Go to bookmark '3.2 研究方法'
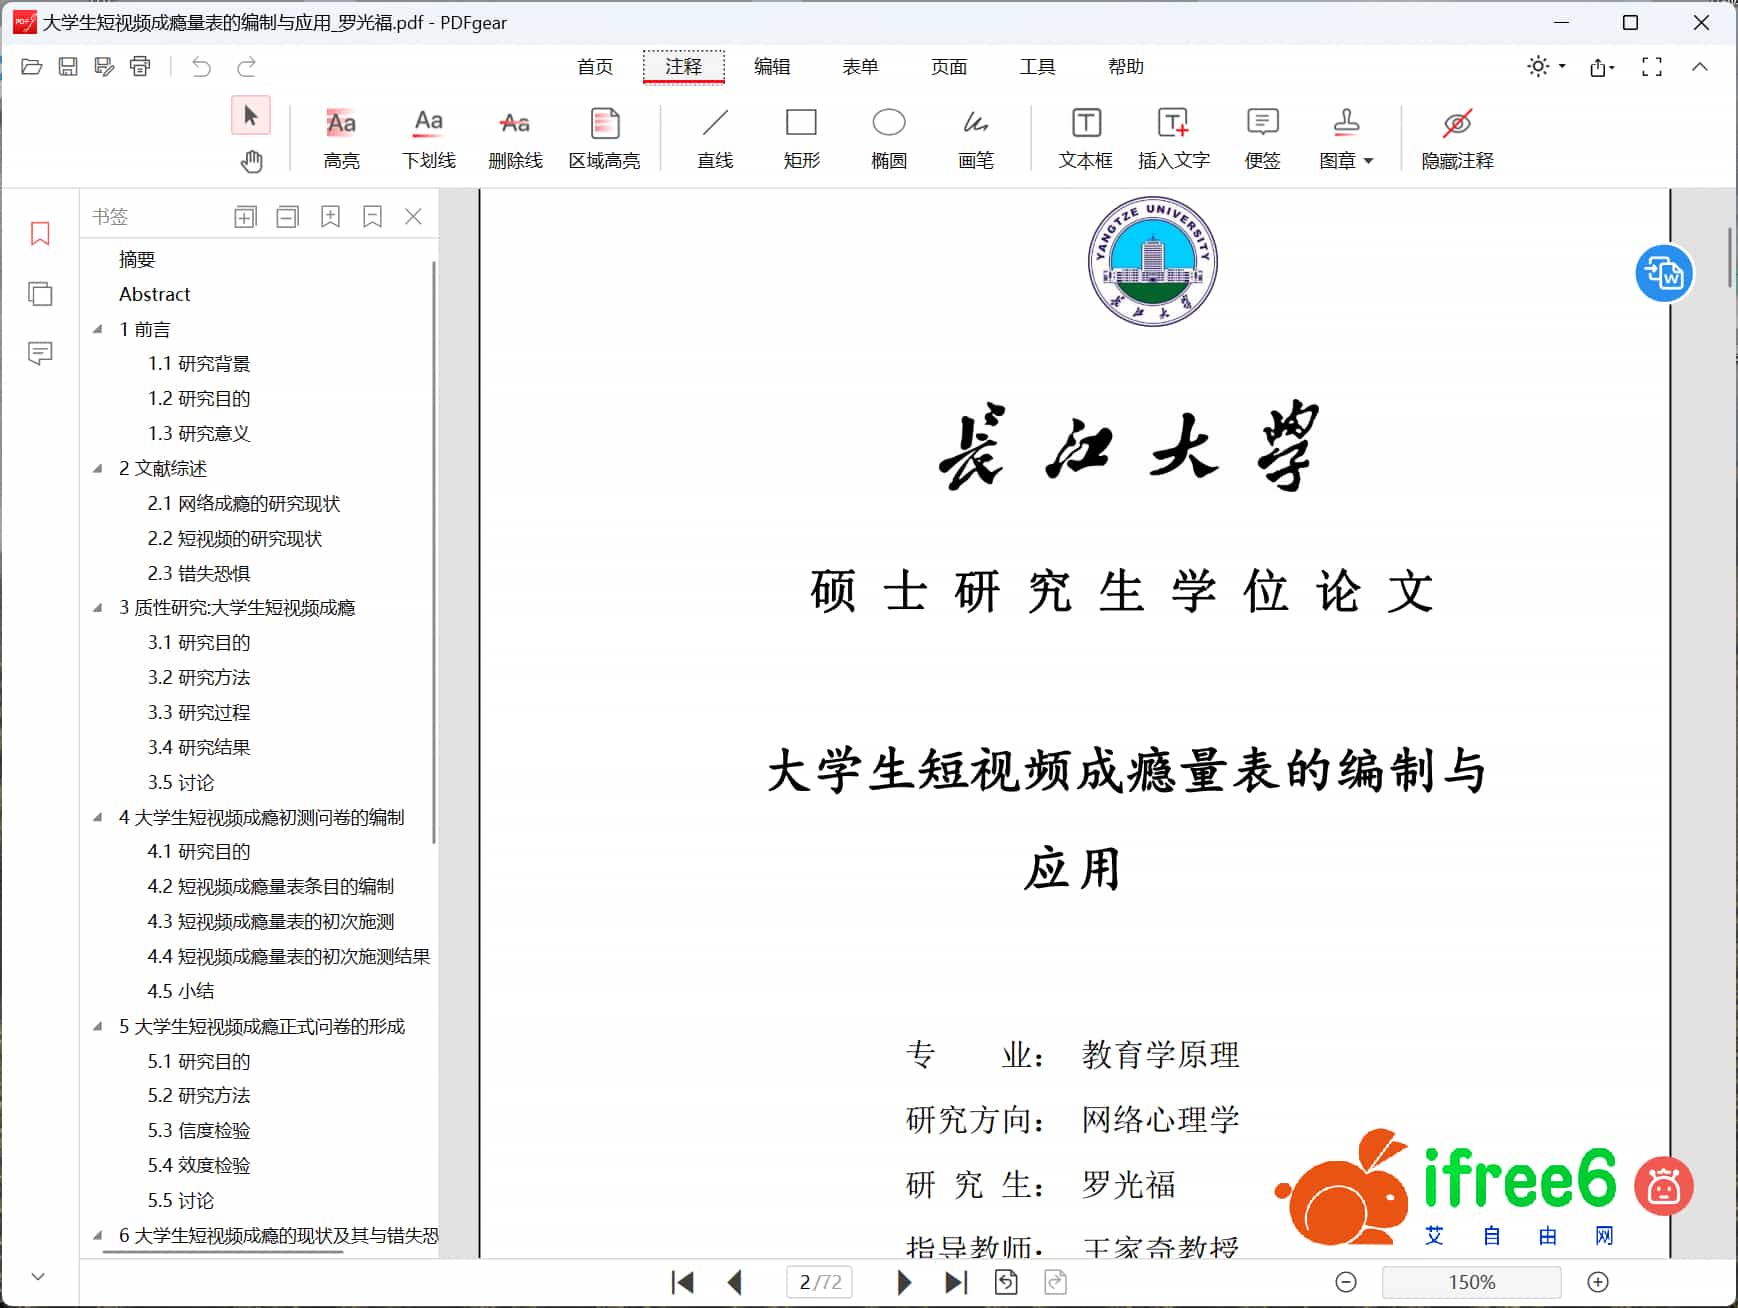Screen dimensions: 1738x1308 [199, 677]
